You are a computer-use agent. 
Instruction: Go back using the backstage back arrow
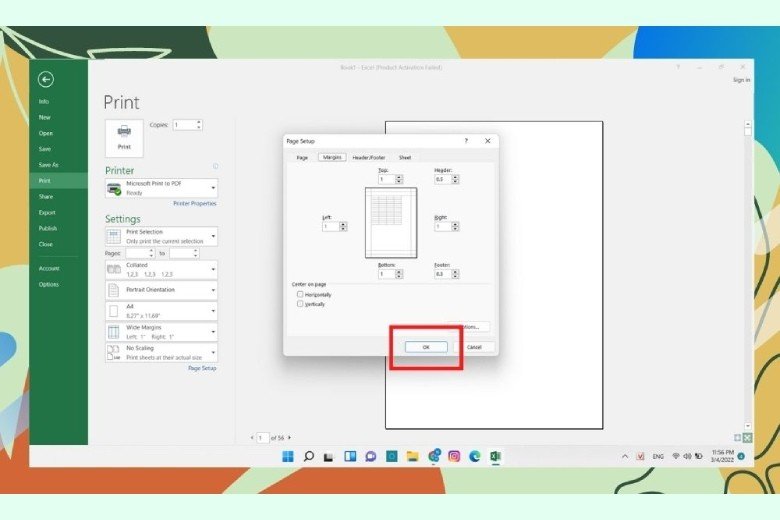[x=46, y=80]
